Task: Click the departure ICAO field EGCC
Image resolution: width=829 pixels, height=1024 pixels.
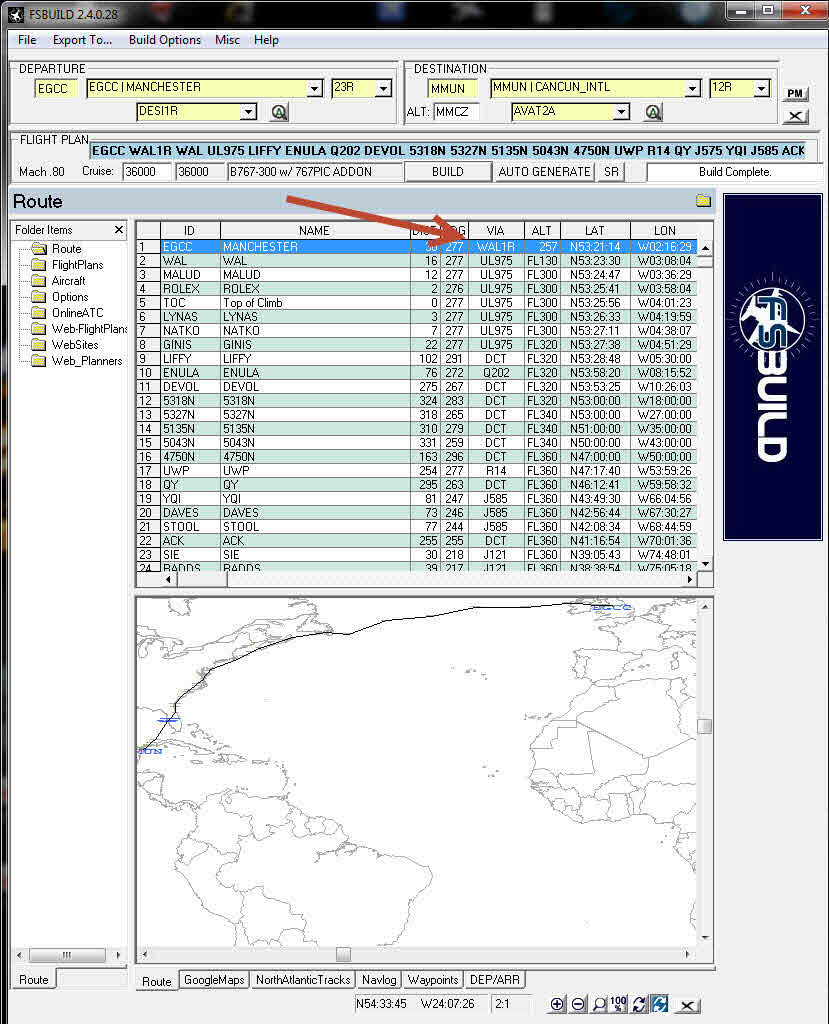Action: [55, 88]
